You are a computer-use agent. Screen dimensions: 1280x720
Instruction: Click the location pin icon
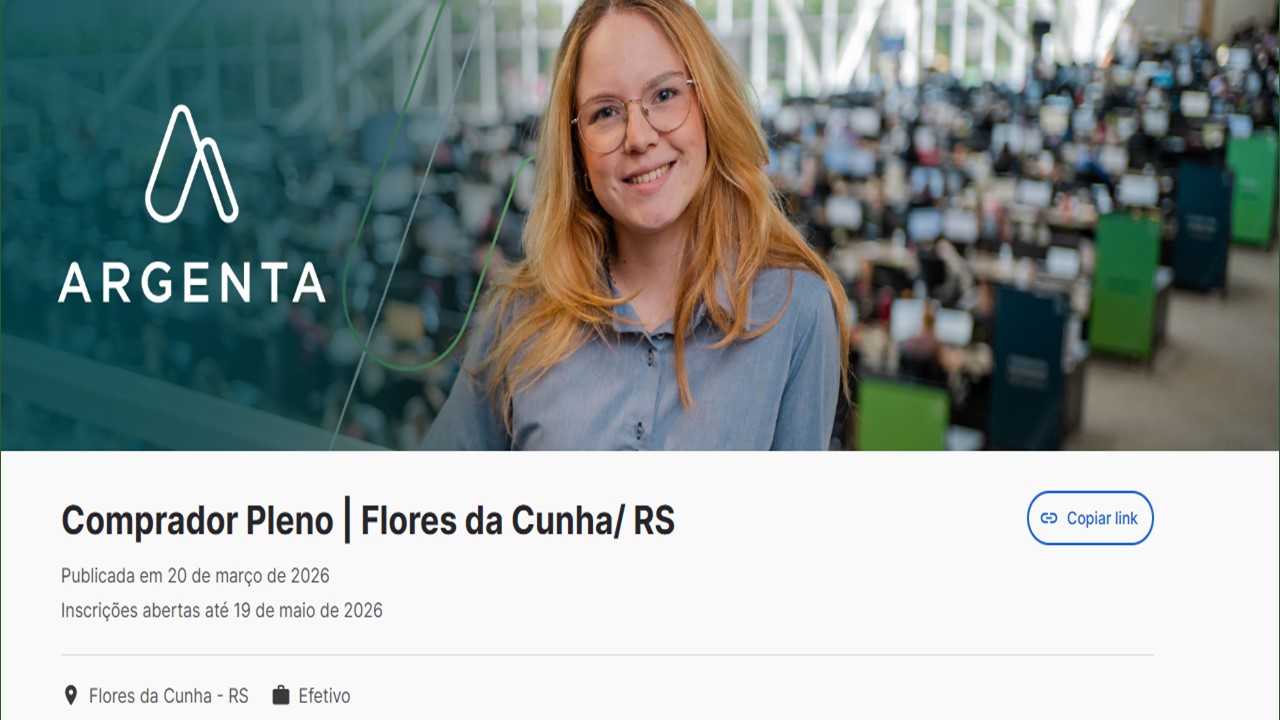click(70, 695)
